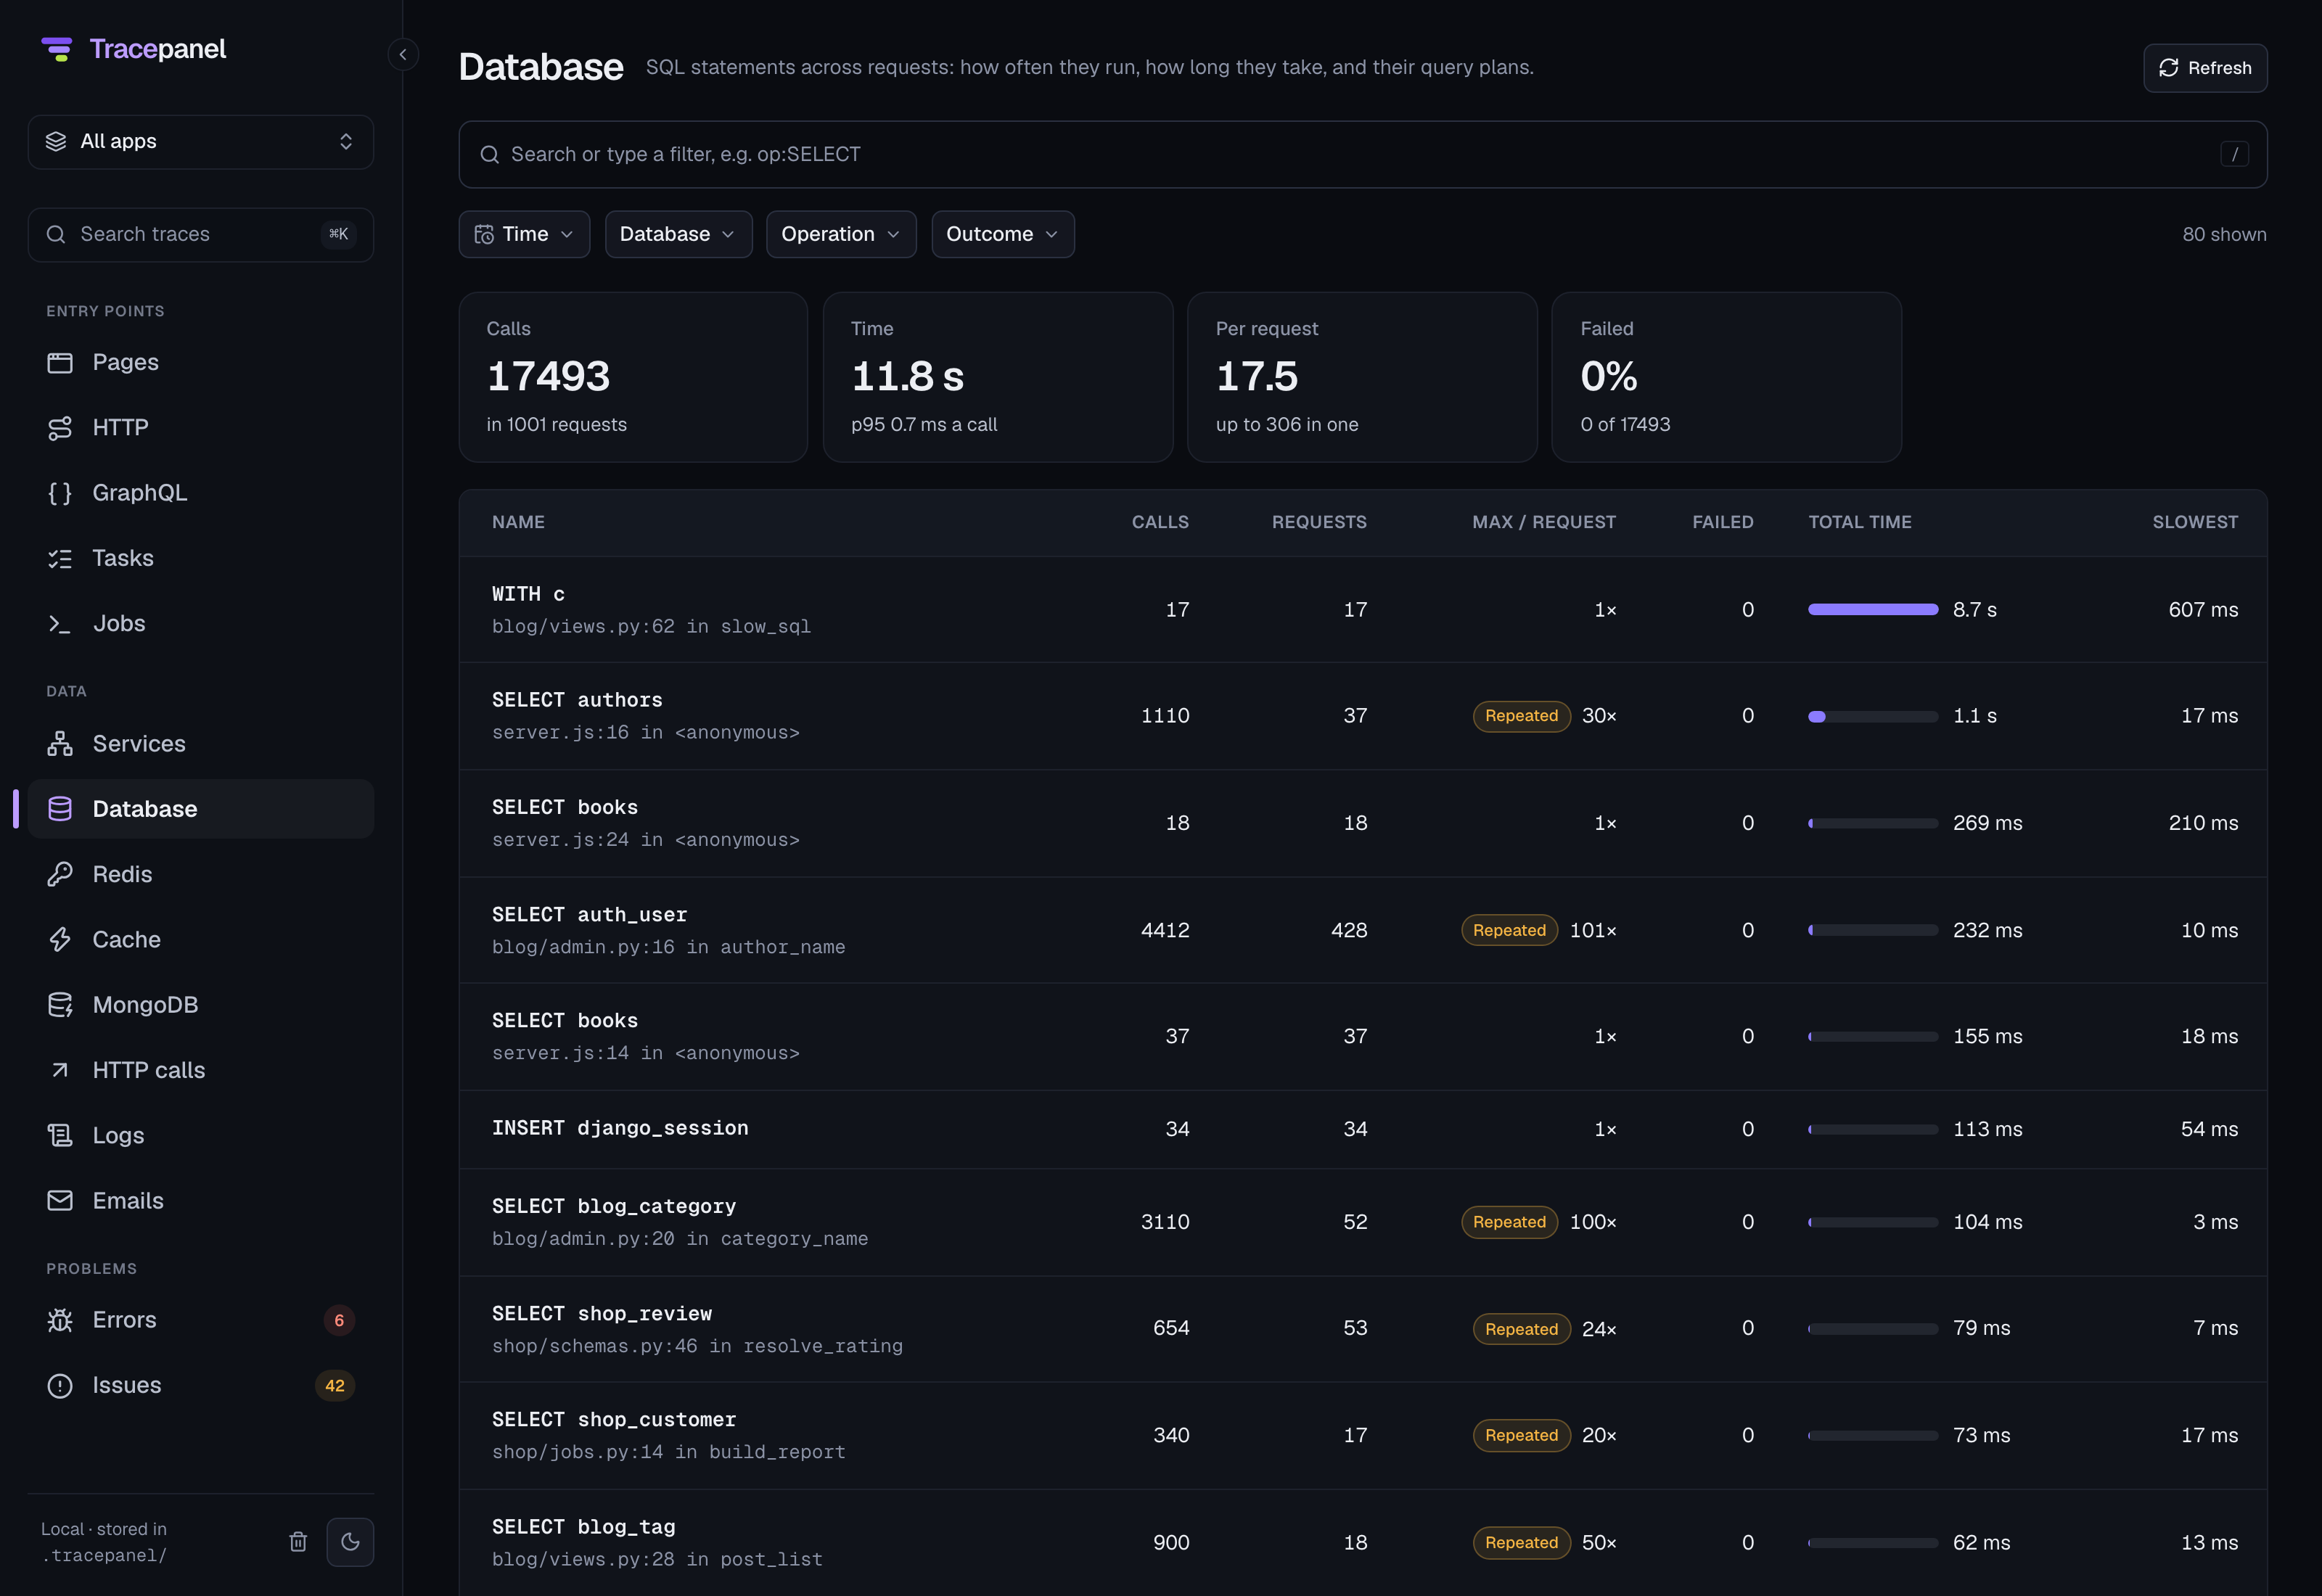This screenshot has width=2322, height=1596.
Task: Focus the Search traces field
Action: point(201,235)
